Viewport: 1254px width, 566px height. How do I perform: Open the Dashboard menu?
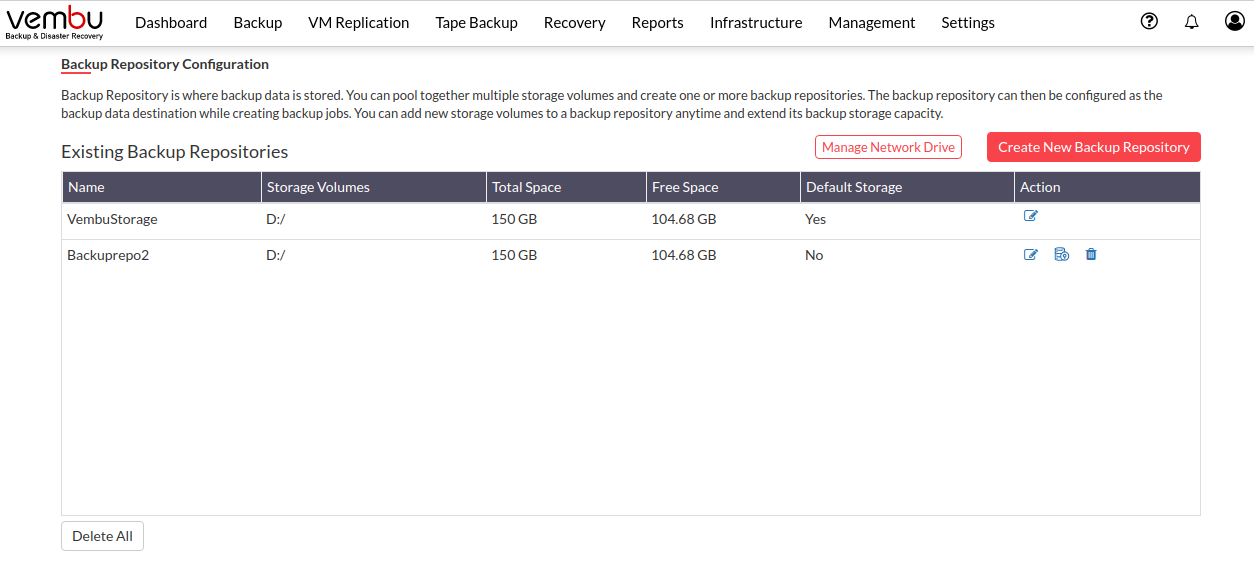[171, 22]
